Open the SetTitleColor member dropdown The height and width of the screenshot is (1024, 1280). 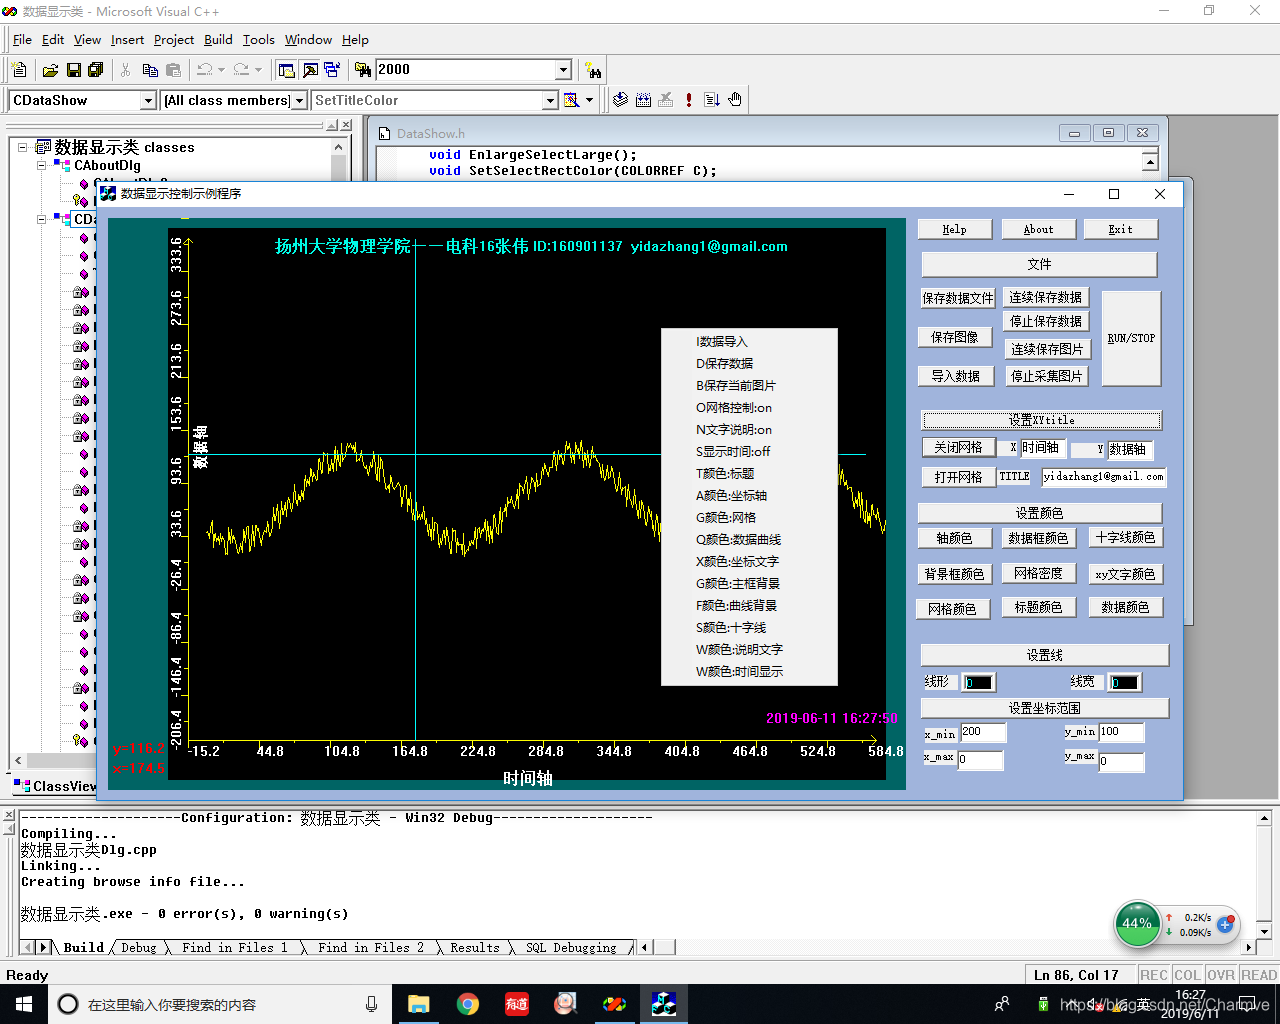[x=550, y=101]
